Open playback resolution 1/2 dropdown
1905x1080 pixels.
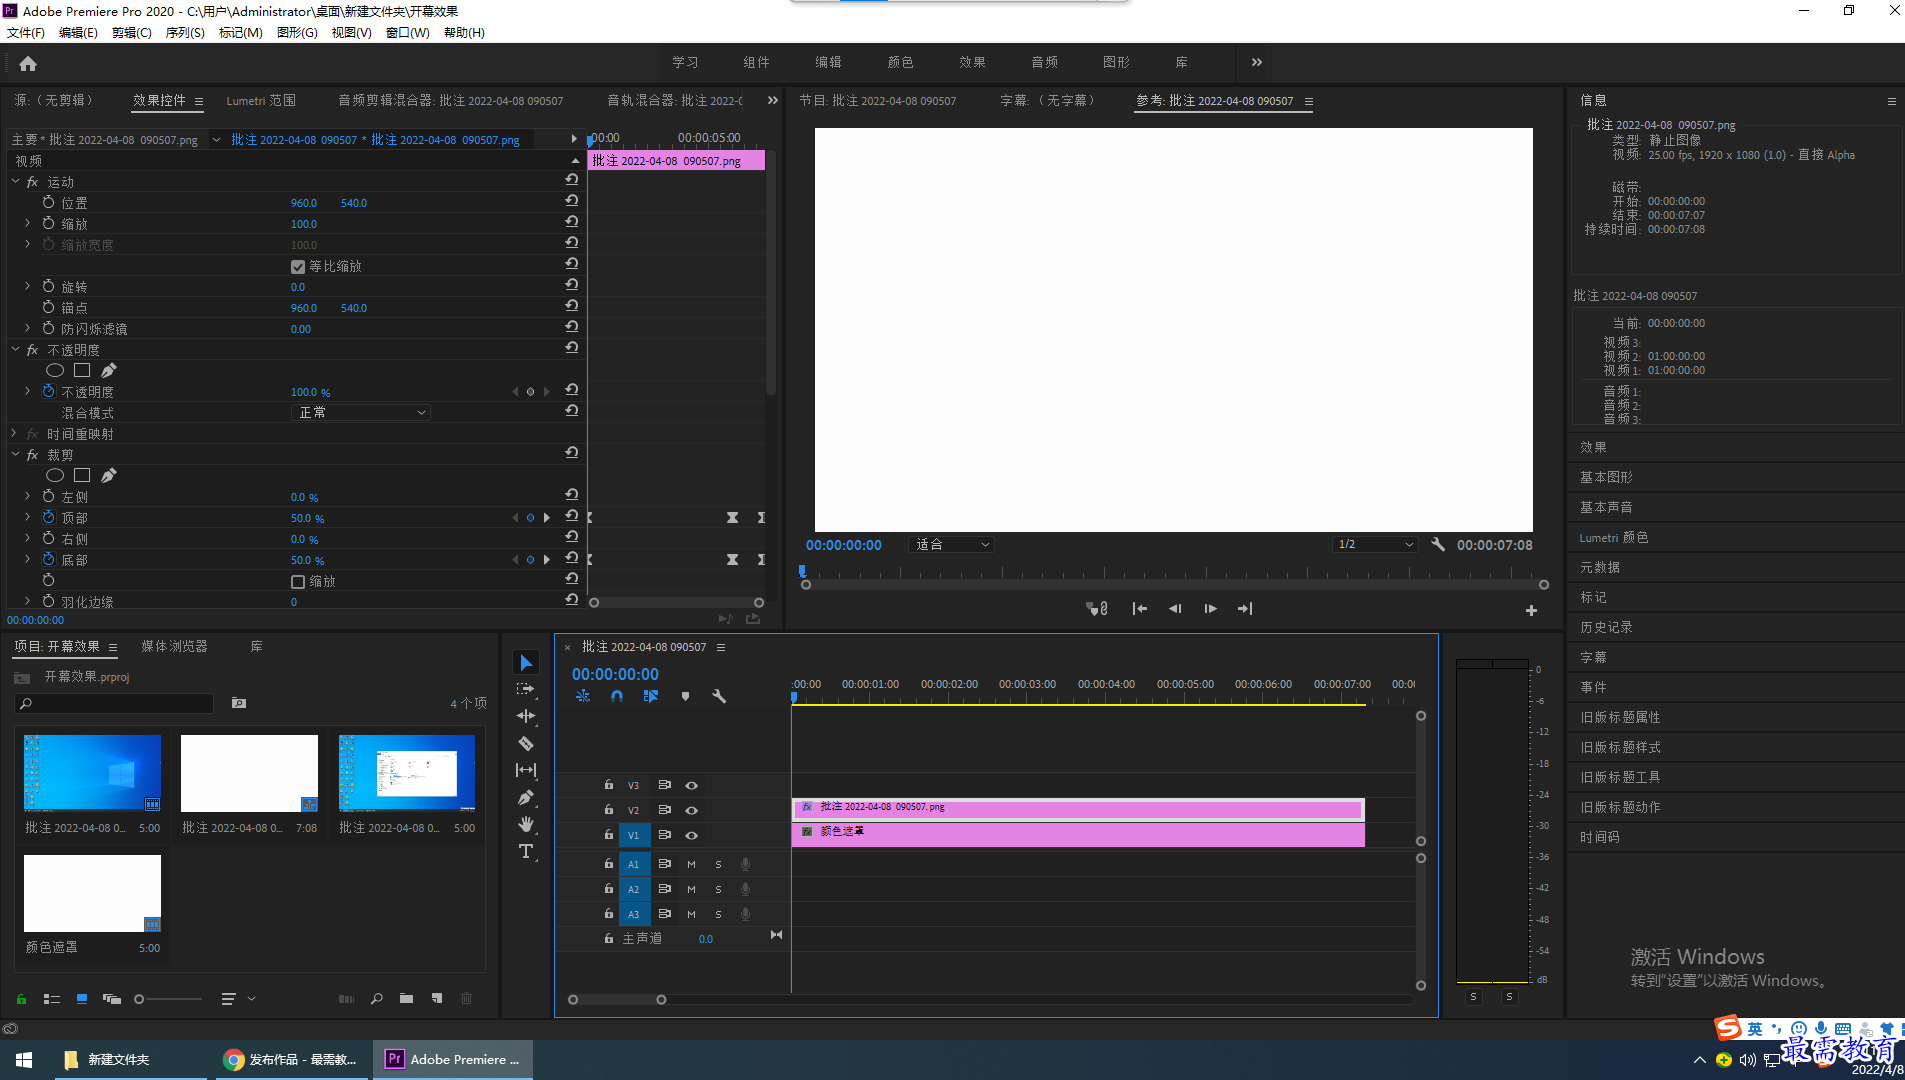1376,545
